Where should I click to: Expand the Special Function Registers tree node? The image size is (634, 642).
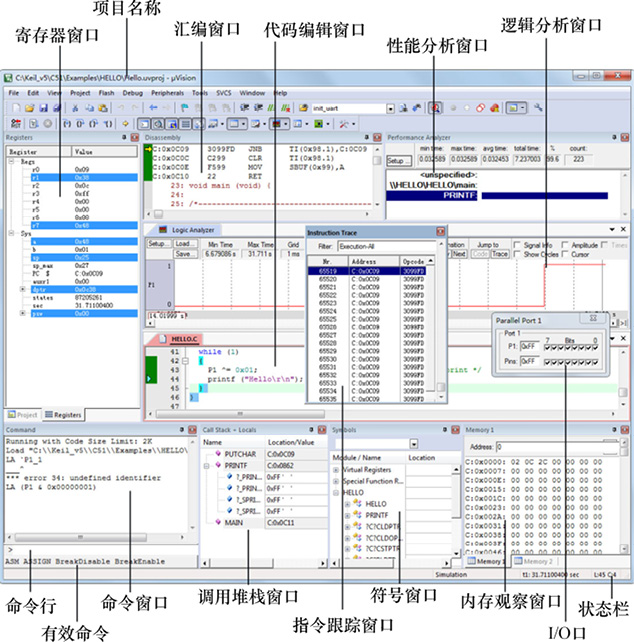point(335,481)
